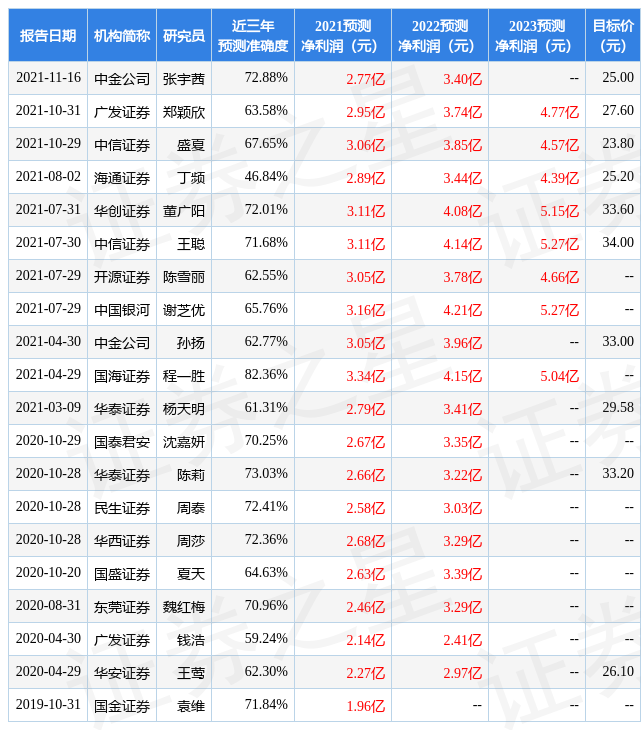Click the 目标价 column header
Screen dimensions: 641x730
point(613,35)
